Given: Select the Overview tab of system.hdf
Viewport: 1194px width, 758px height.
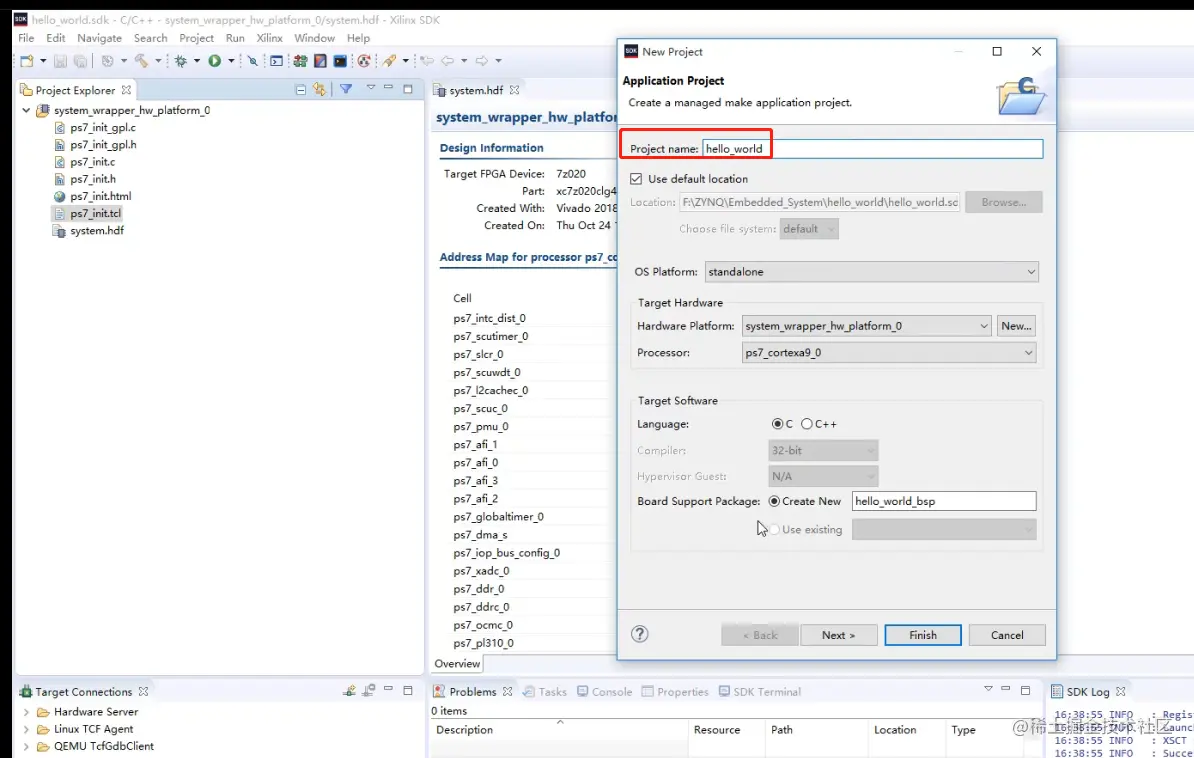Looking at the screenshot, I should point(457,664).
